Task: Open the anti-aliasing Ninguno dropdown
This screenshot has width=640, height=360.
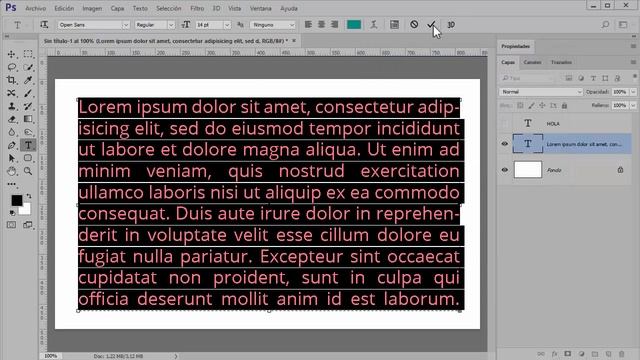Action: [273, 25]
